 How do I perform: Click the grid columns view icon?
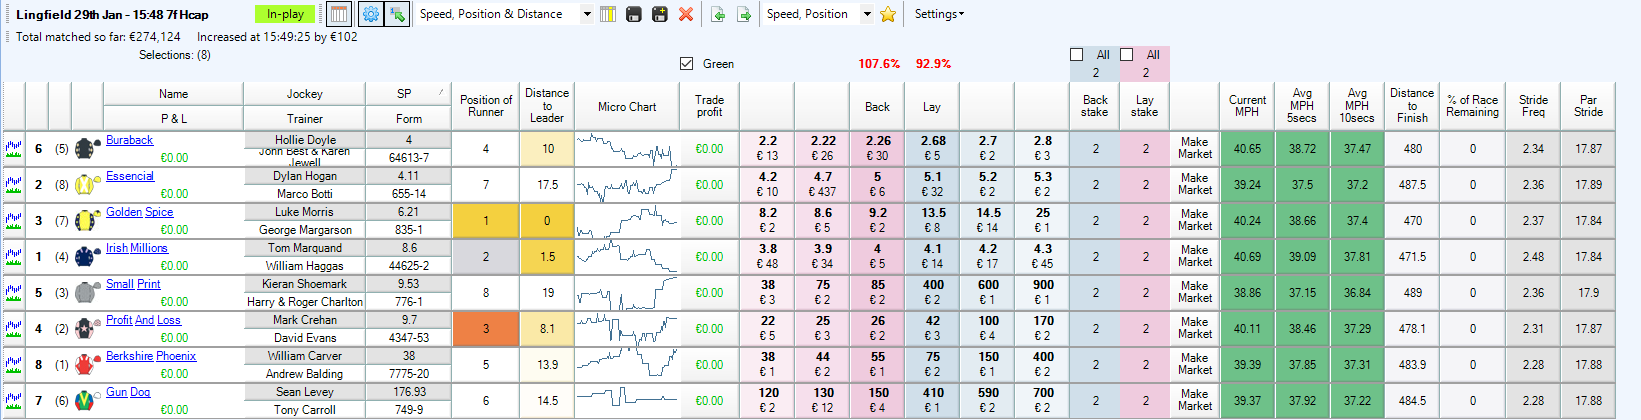click(339, 14)
